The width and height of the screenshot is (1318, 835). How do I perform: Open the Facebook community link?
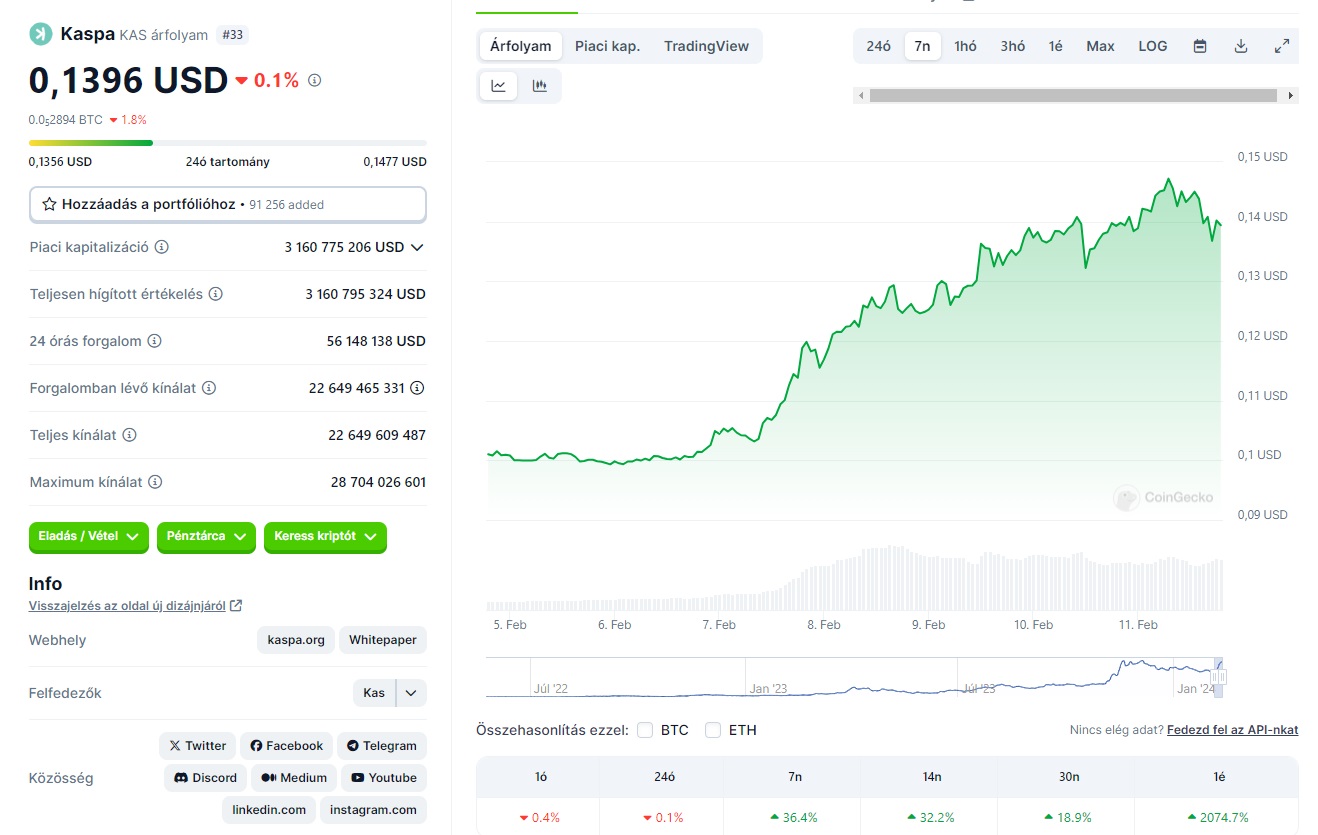coord(286,746)
